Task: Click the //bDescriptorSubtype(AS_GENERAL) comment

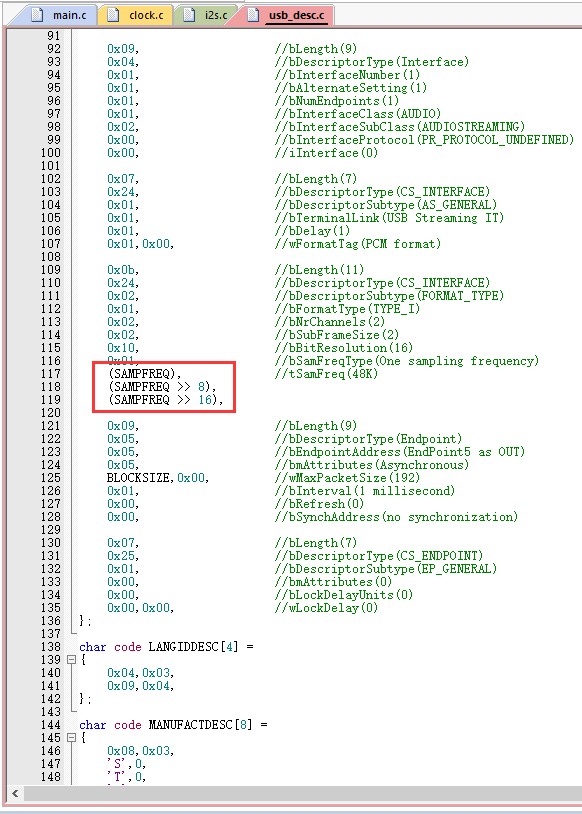Action: (x=385, y=205)
